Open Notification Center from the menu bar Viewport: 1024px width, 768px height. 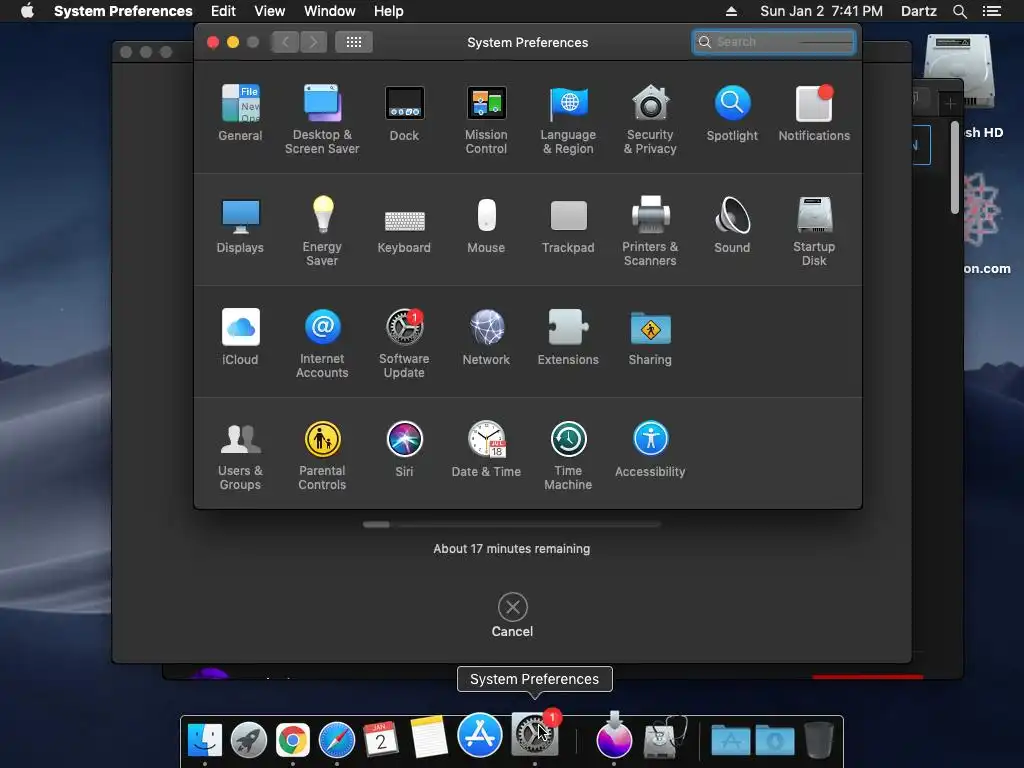point(992,11)
